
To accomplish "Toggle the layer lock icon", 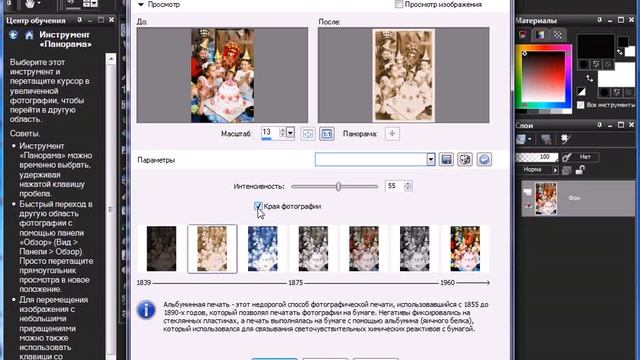I will (580, 170).
